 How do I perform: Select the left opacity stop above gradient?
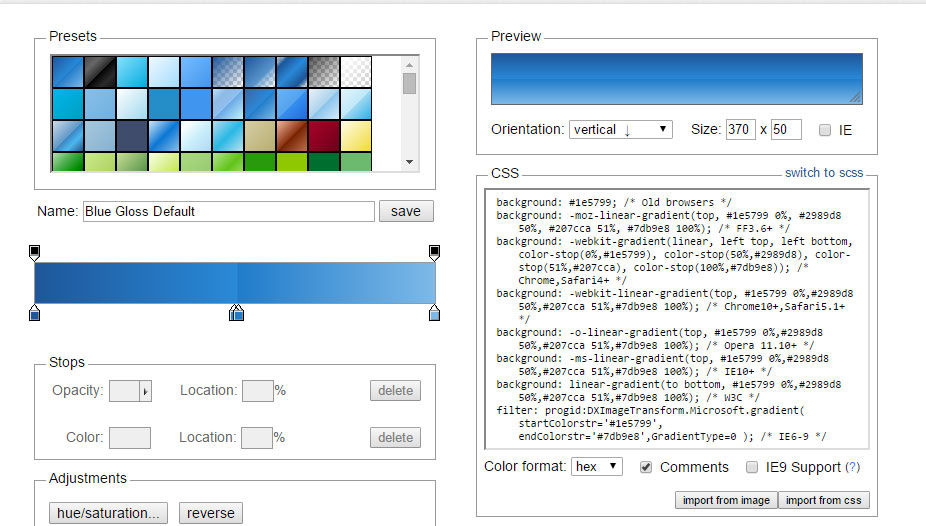(x=34, y=253)
